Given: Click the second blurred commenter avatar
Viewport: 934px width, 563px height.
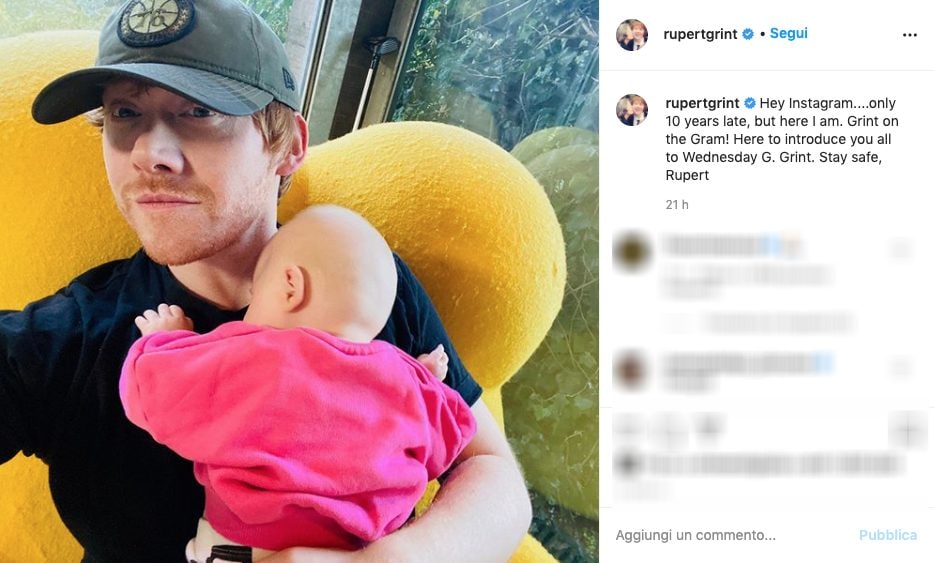Looking at the screenshot, I should click(631, 369).
